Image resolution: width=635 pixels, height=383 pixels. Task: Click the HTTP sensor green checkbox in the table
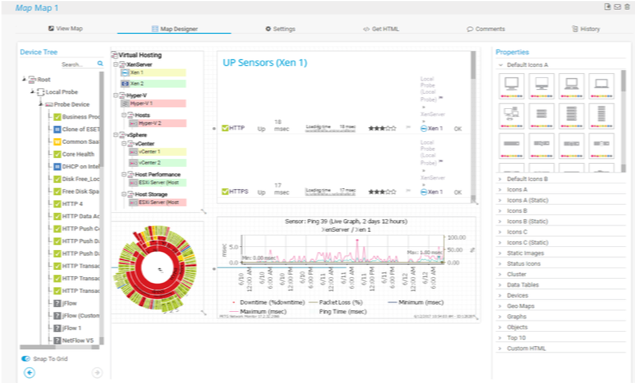tap(225, 128)
